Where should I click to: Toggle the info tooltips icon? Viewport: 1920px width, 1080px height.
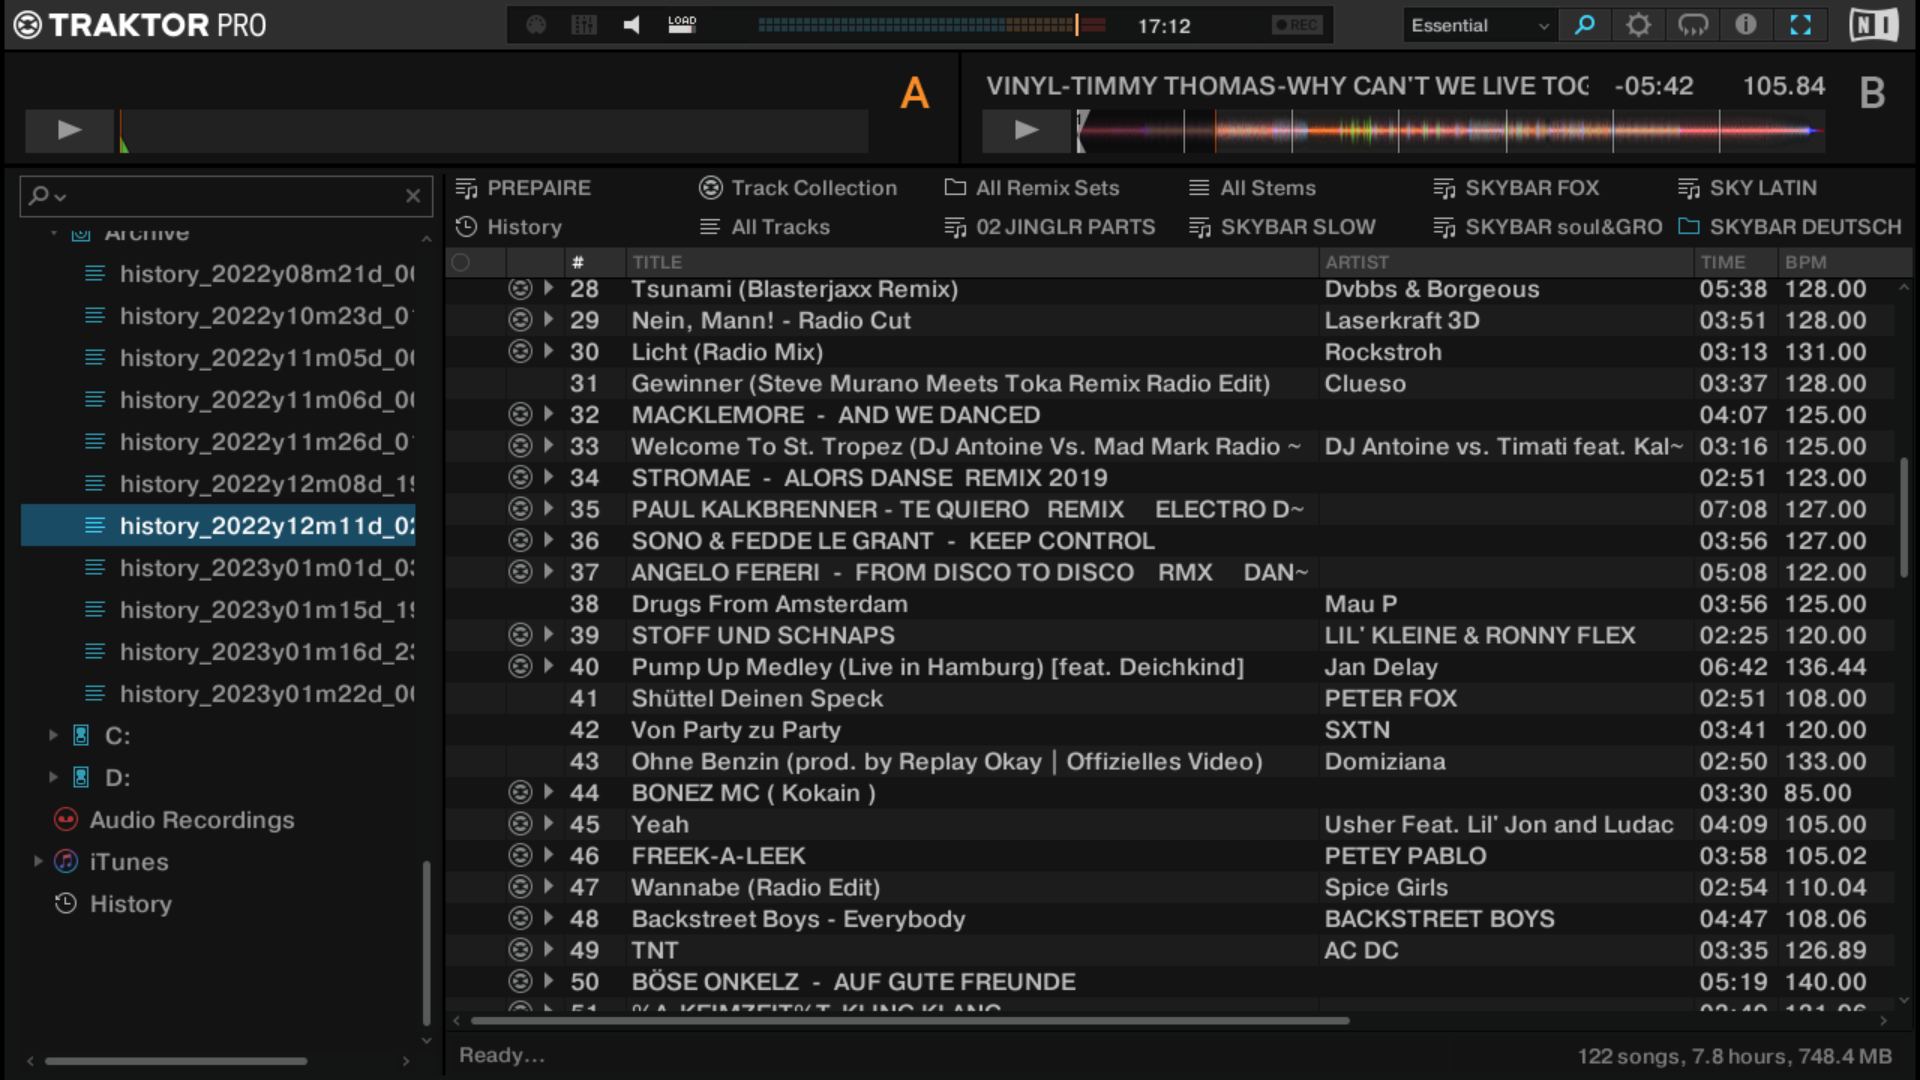coord(1746,25)
